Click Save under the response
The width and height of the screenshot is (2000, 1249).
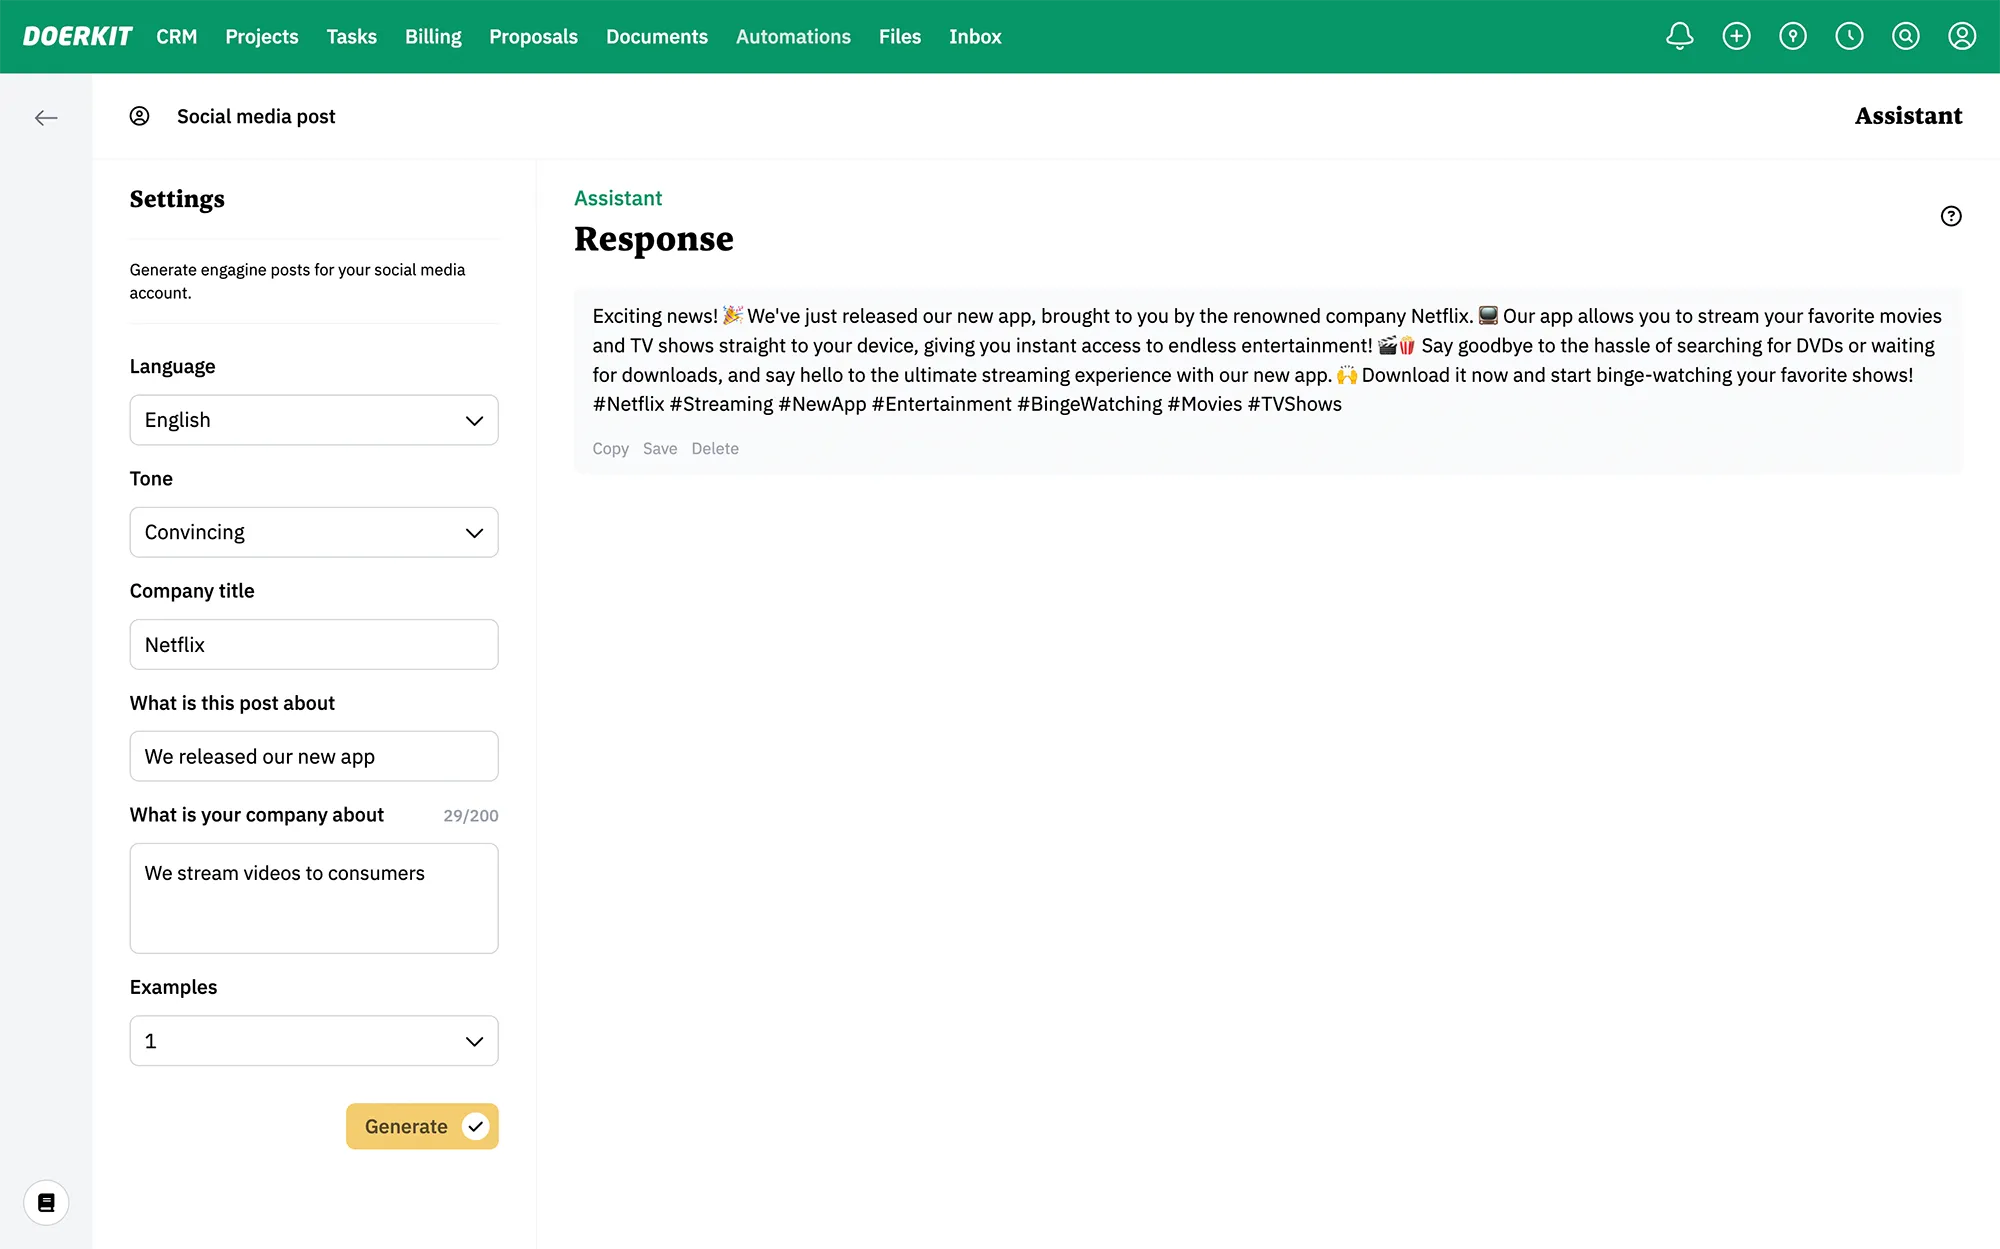659,449
